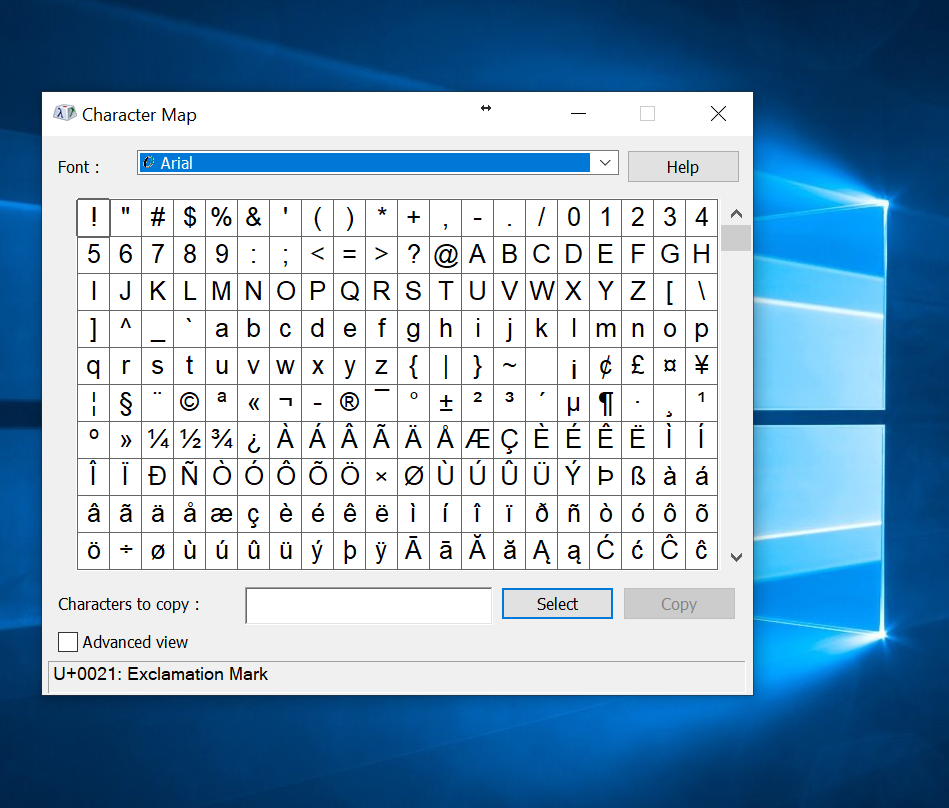Viewport: 949px width, 808px height.
Task: Select the generic currency ¤ sign cell
Action: (669, 366)
